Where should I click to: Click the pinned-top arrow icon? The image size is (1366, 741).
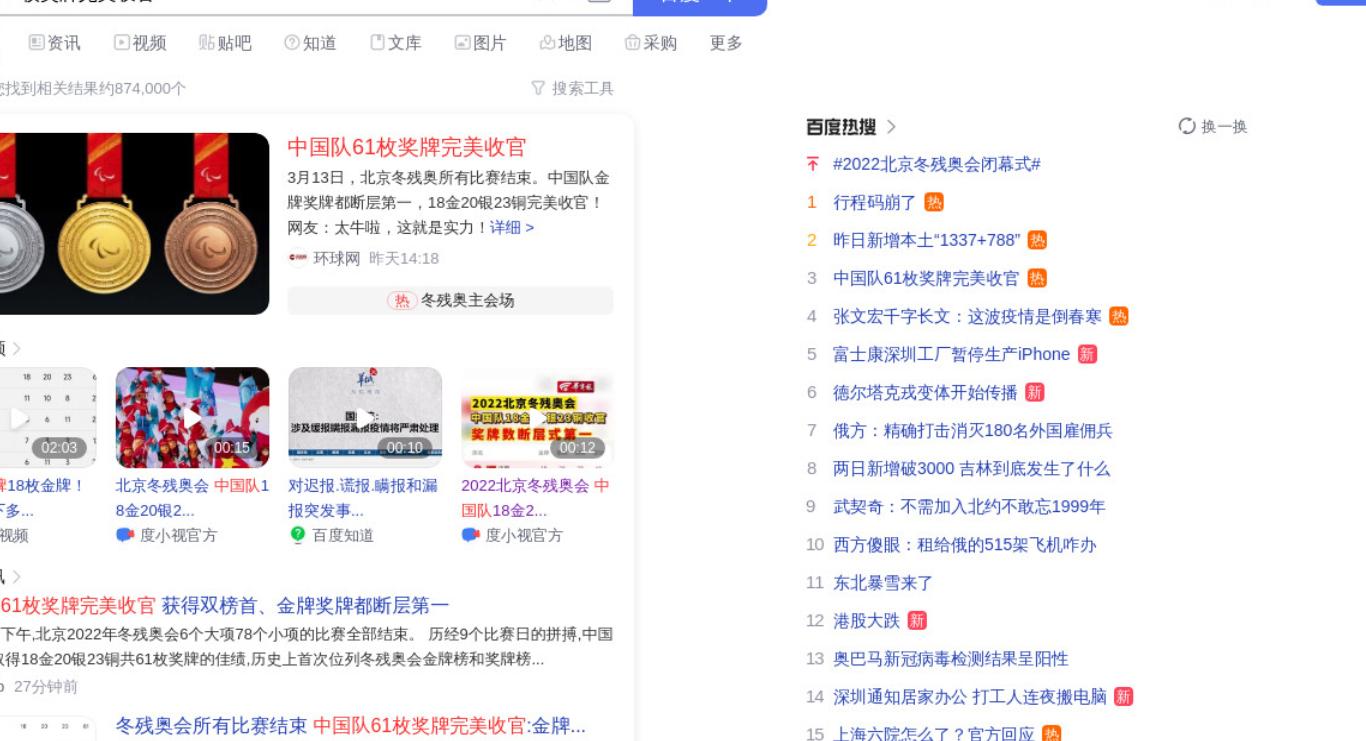813,165
